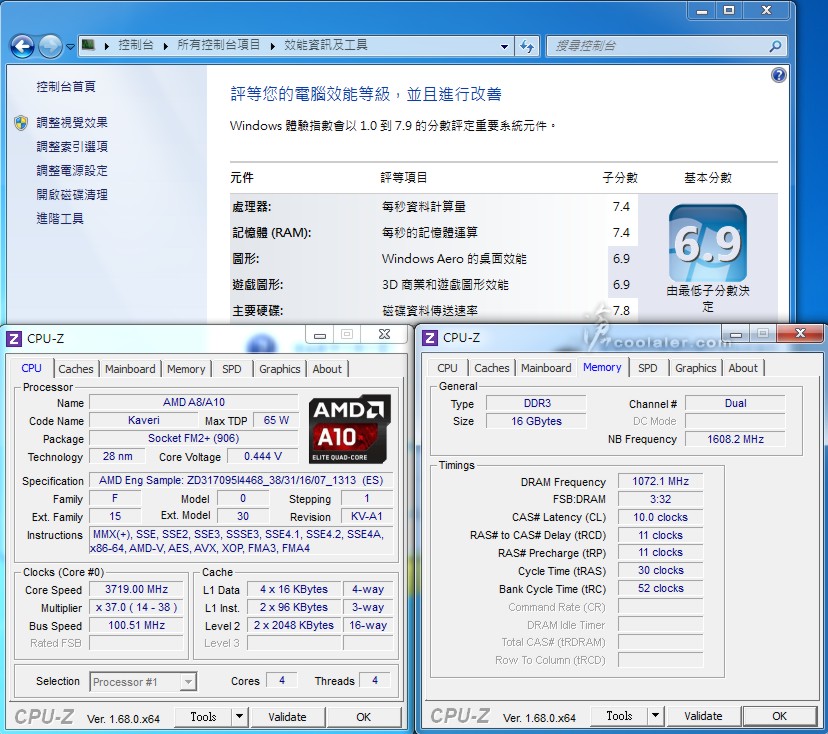Open 調整電源設定 link
This screenshot has width=828, height=734.
click(72, 171)
